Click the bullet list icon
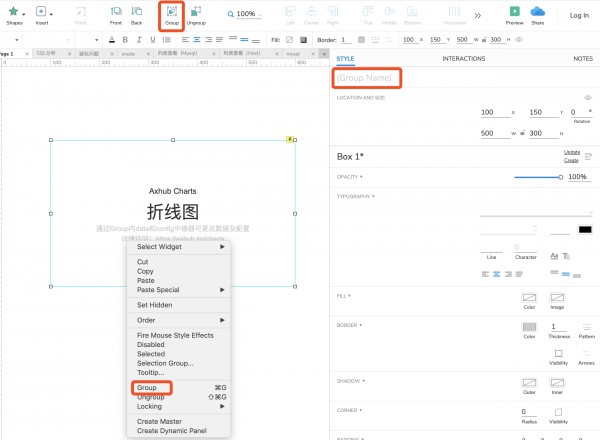The width and height of the screenshot is (600, 440). point(166,39)
